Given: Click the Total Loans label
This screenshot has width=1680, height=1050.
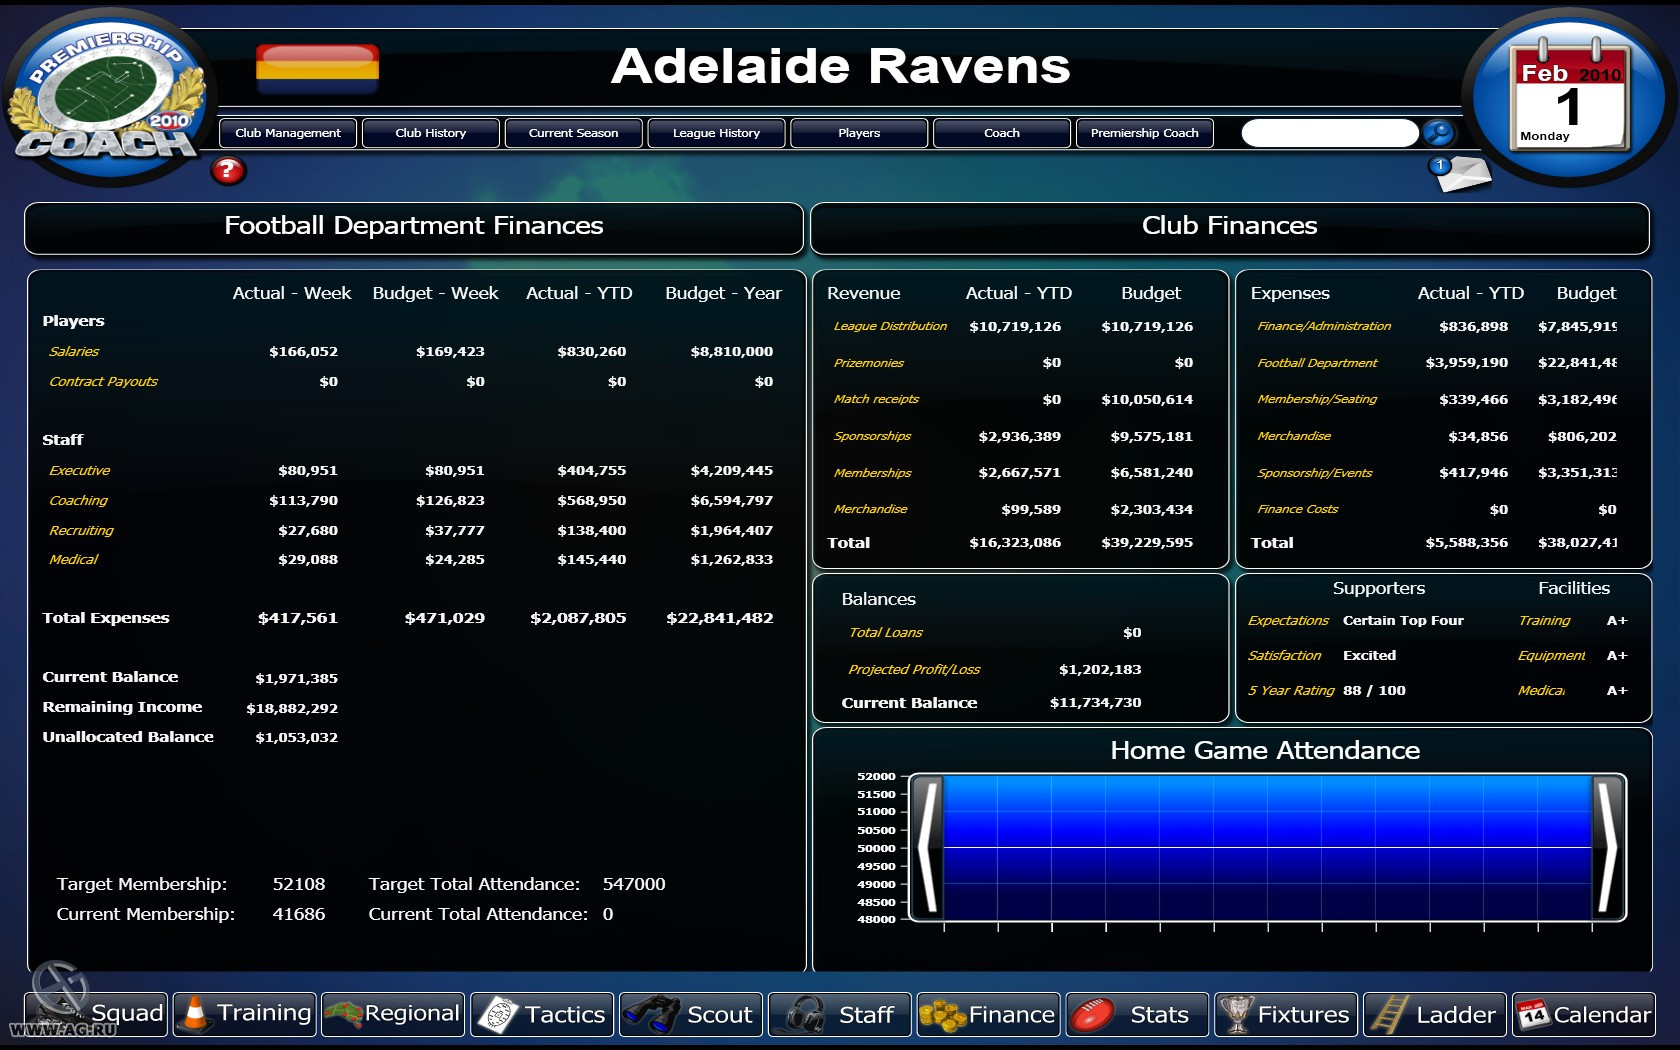Looking at the screenshot, I should [886, 633].
